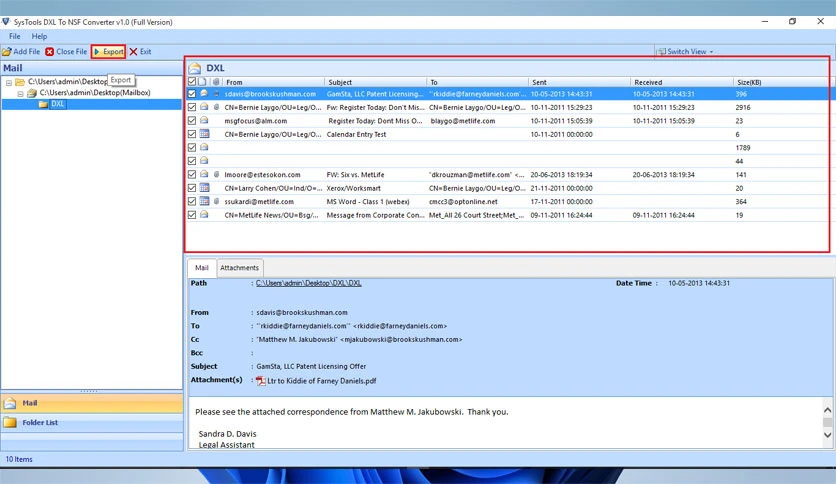Screen dimensions: 836x484
Task: Click the Add File toolbar button
Action: pos(21,52)
